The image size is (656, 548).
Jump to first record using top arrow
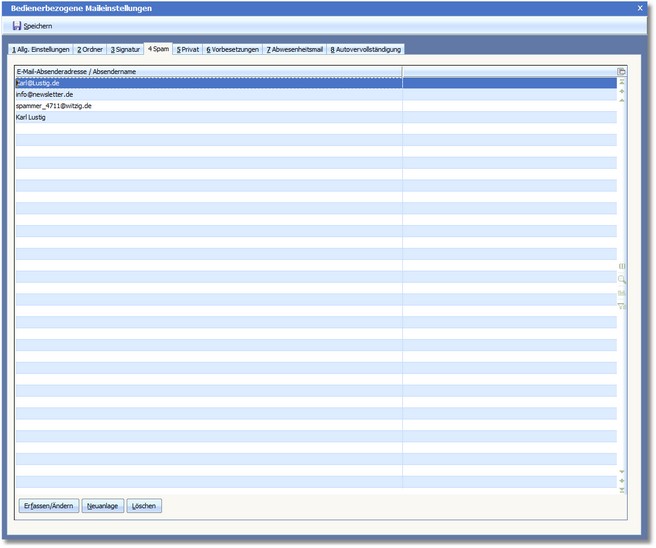point(622,83)
